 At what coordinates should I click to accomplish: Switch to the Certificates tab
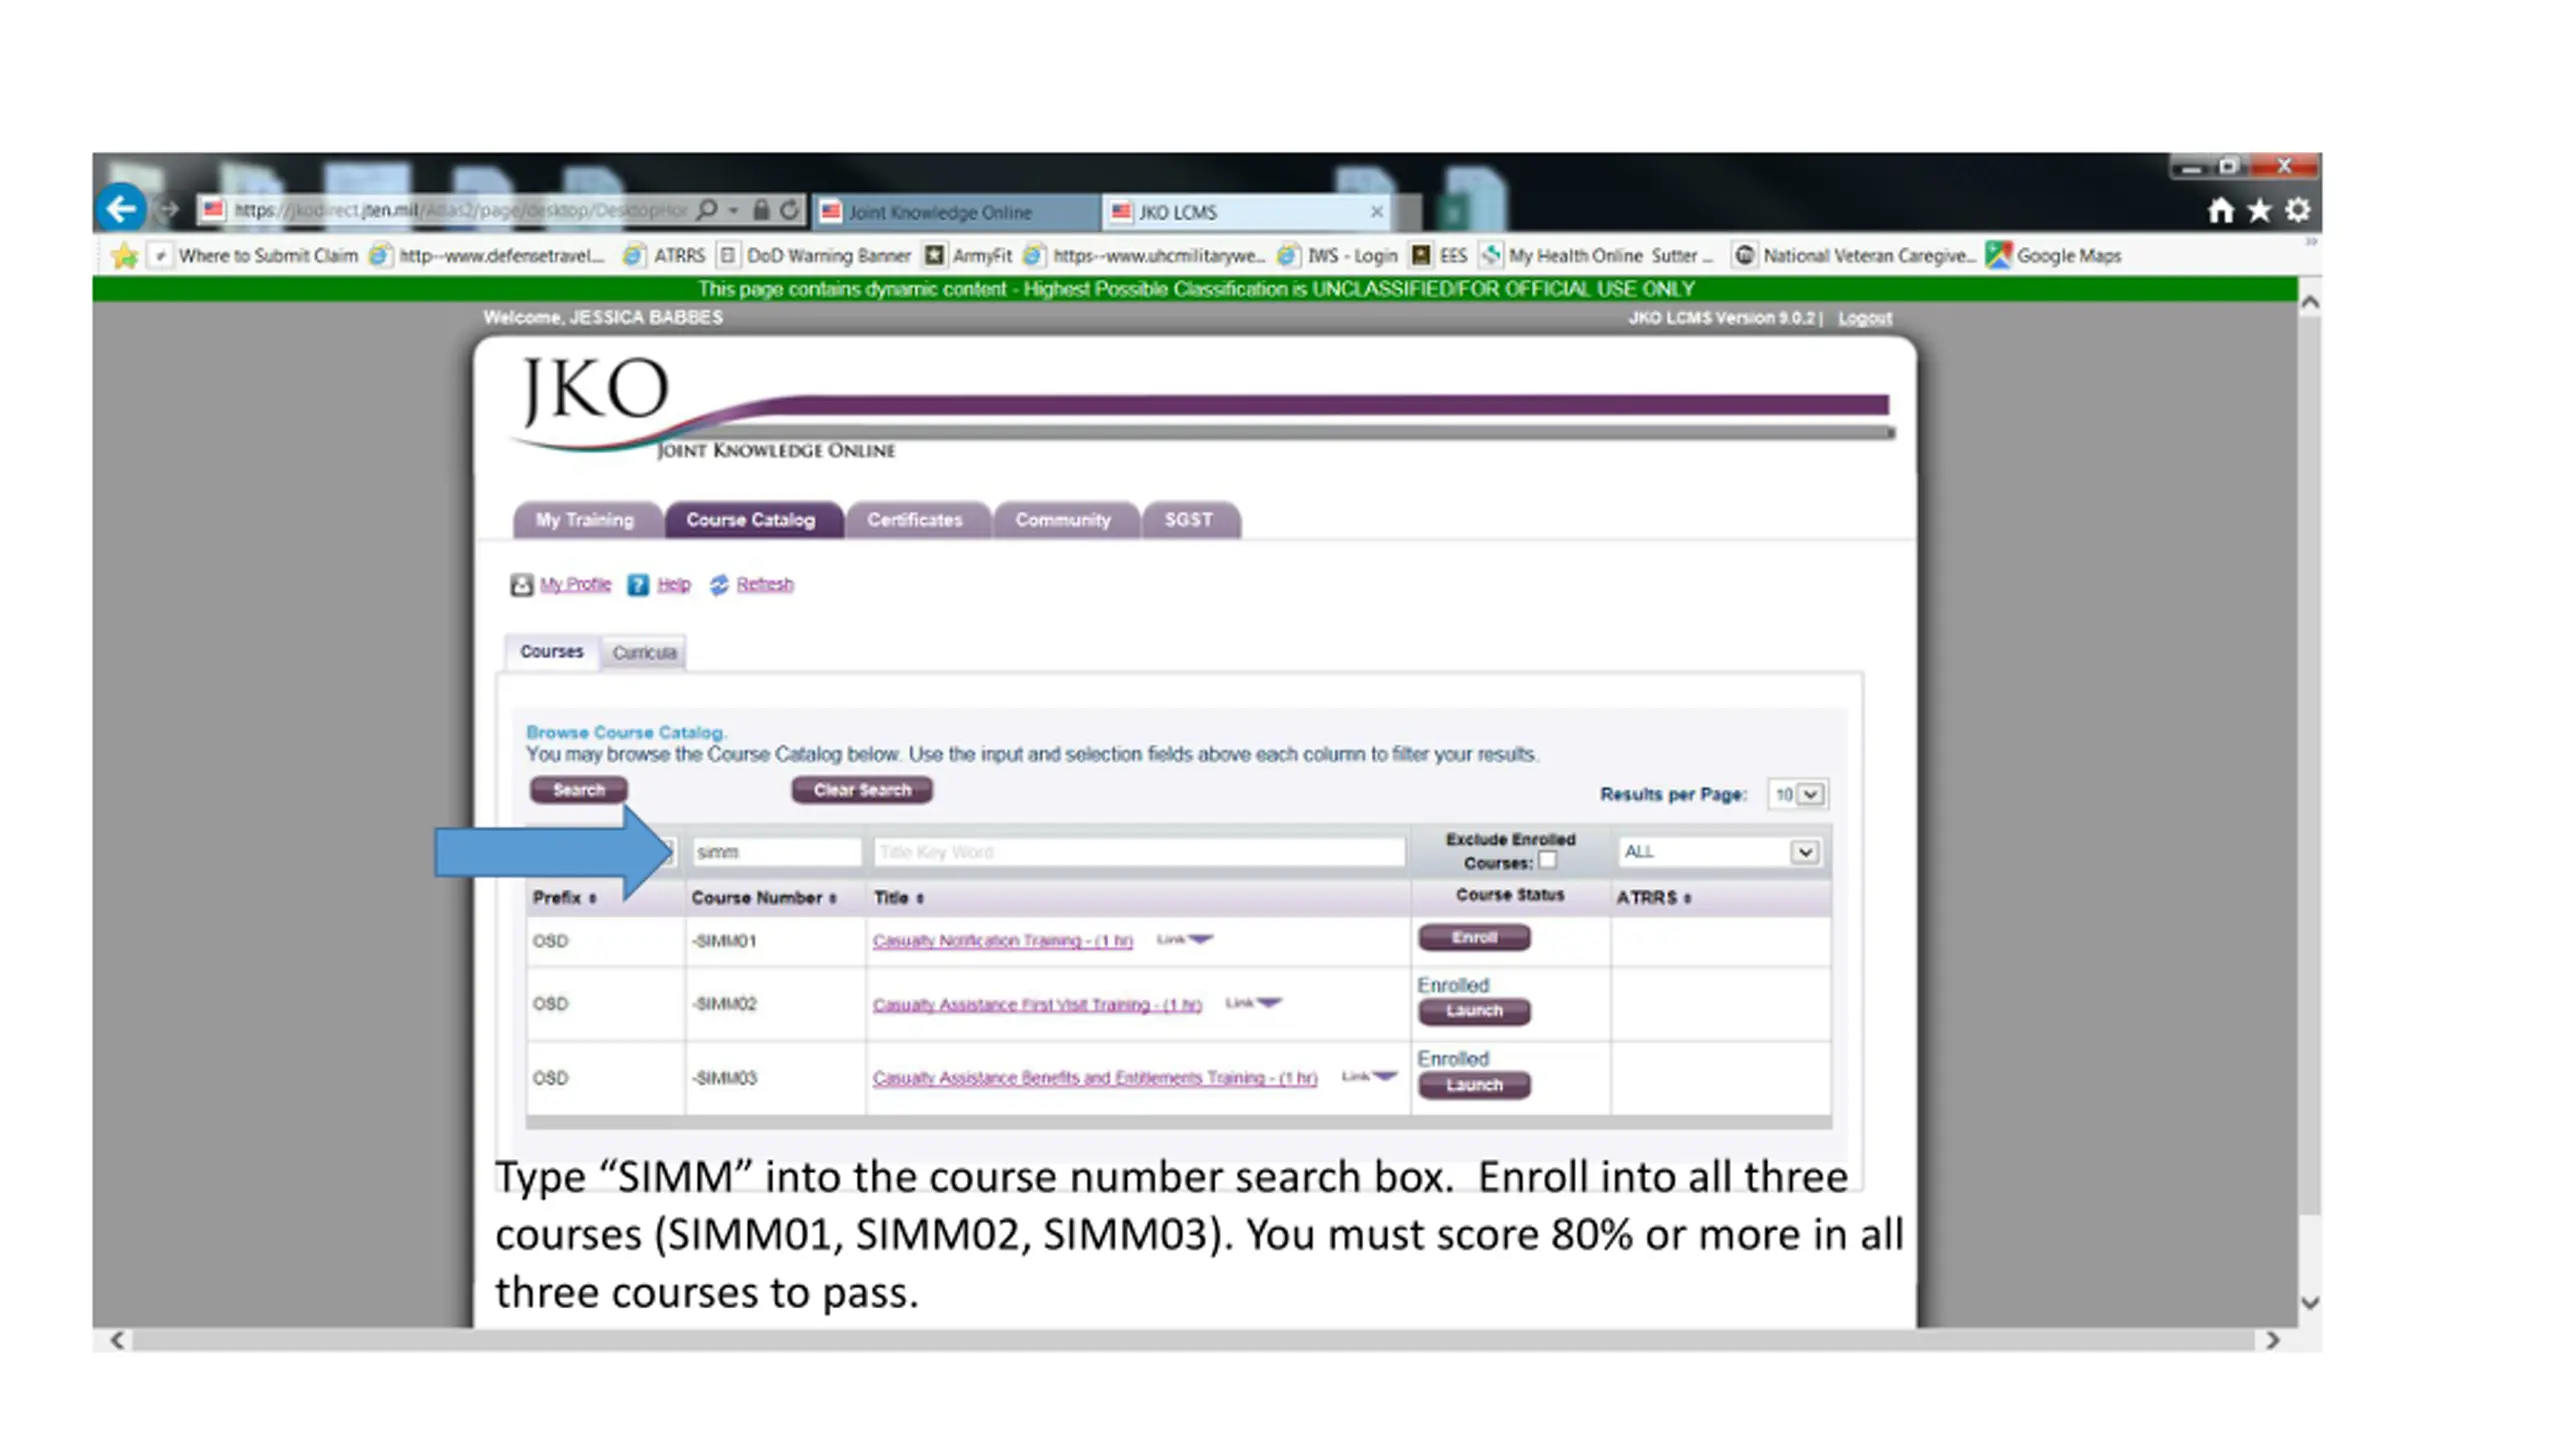click(916, 520)
